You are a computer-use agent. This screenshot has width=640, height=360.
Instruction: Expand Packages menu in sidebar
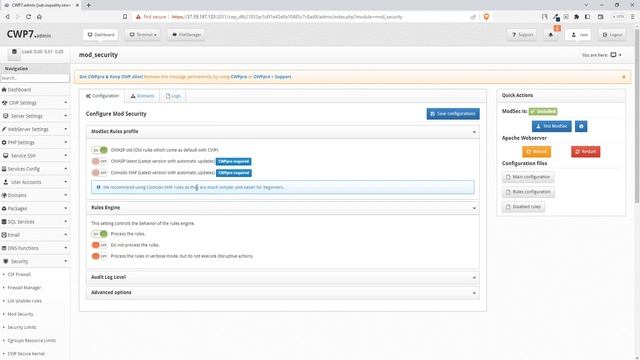click(35, 209)
